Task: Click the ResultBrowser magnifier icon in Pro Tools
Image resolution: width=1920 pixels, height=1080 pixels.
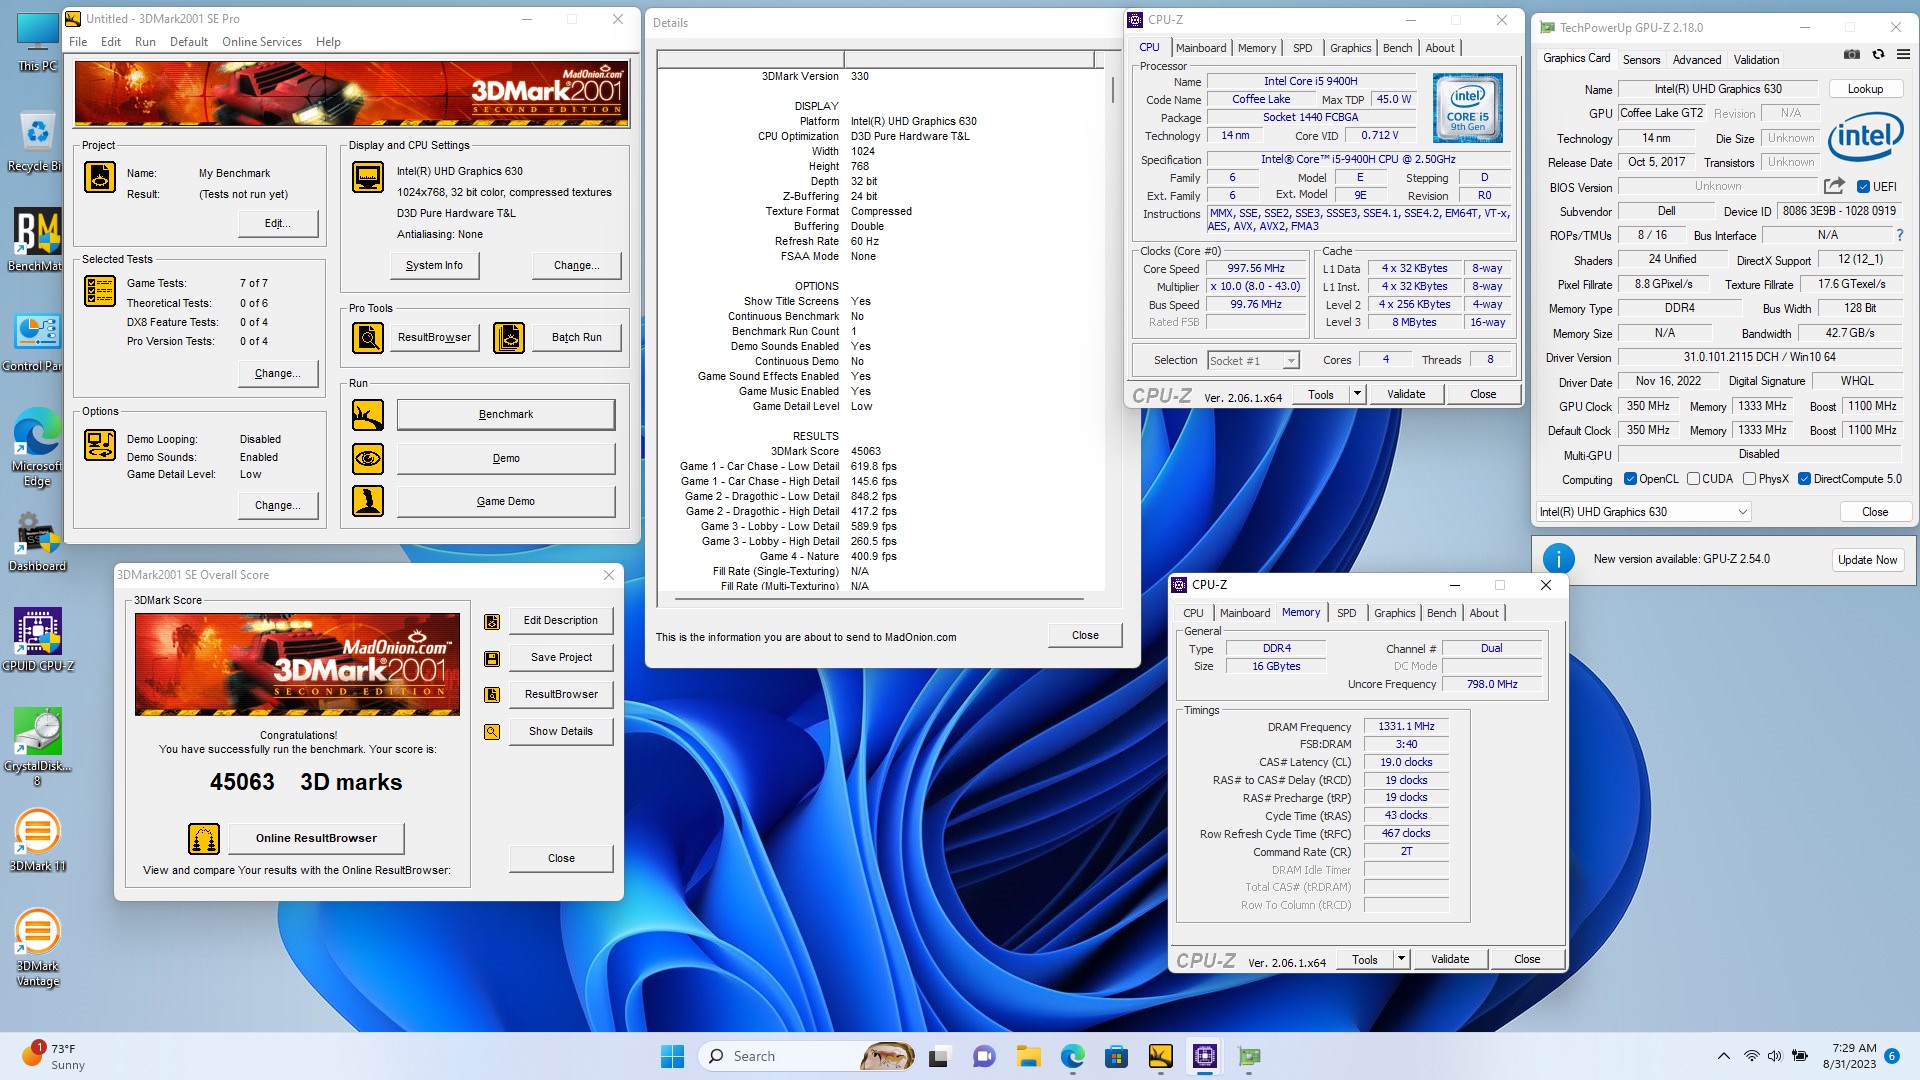Action: [368, 338]
